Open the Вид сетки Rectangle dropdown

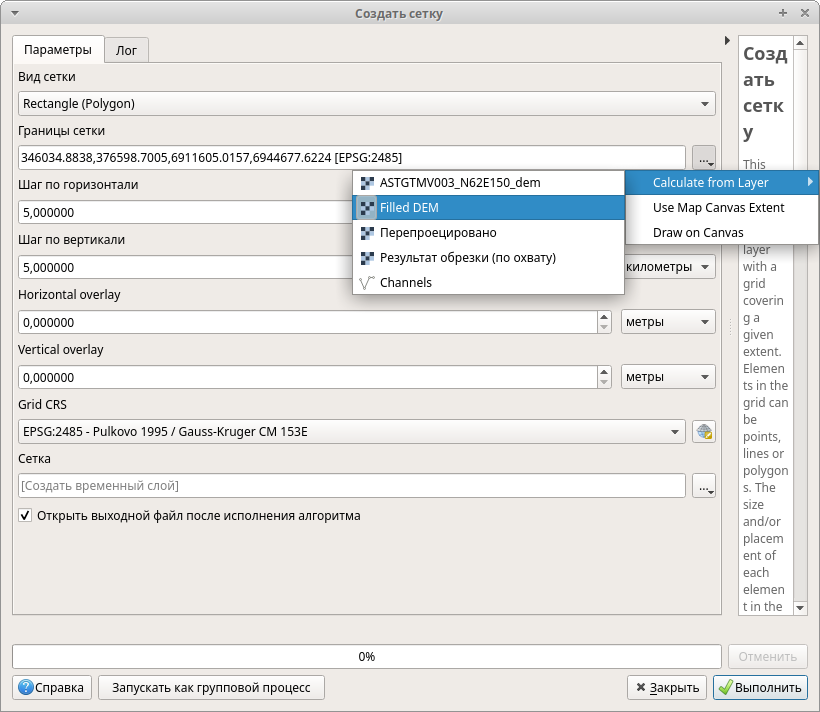tap(366, 103)
